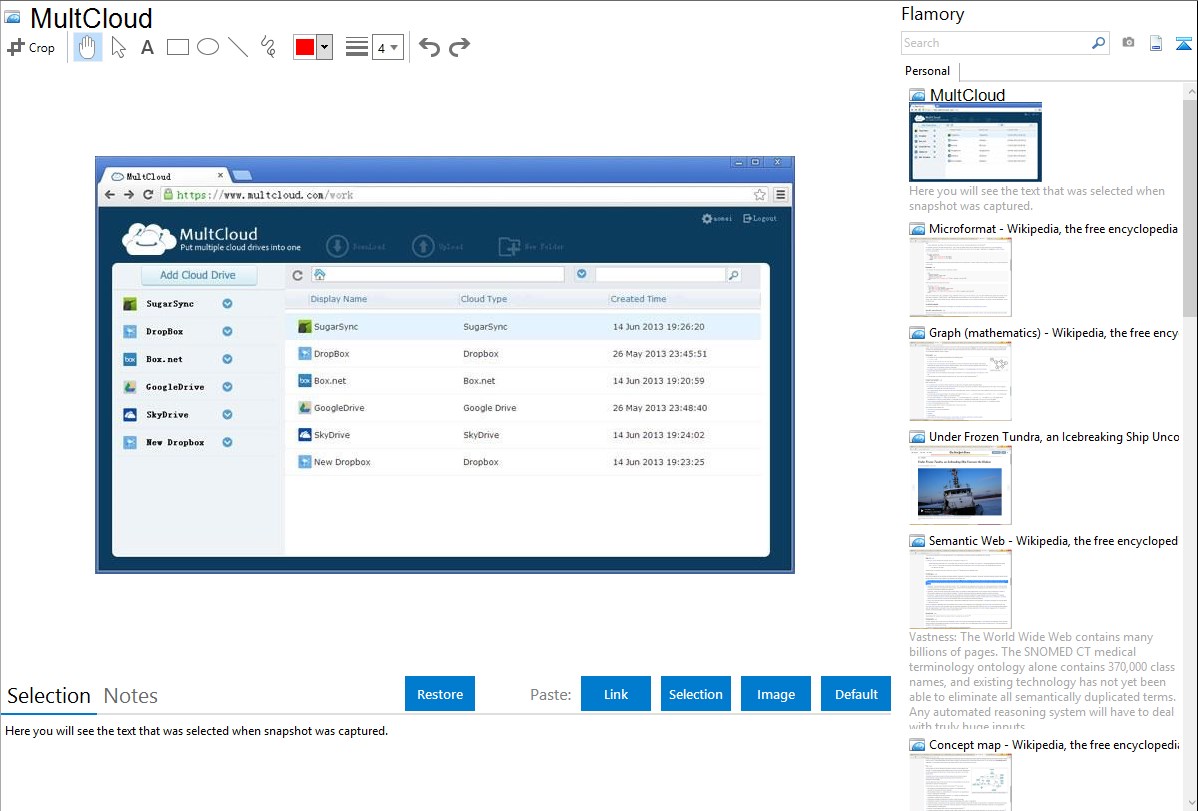Select the rectangle shape tool
The image size is (1198, 811).
coord(178,47)
